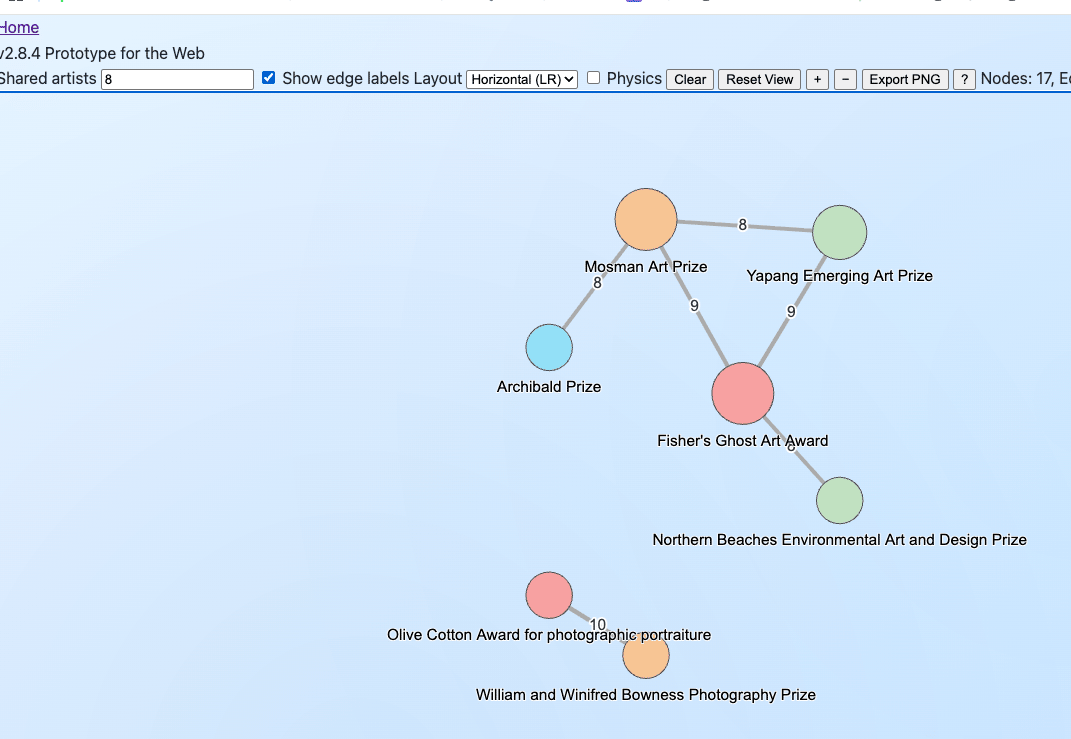Click William and Winifred Bowness node
The image size is (1071, 739).
tap(646, 657)
